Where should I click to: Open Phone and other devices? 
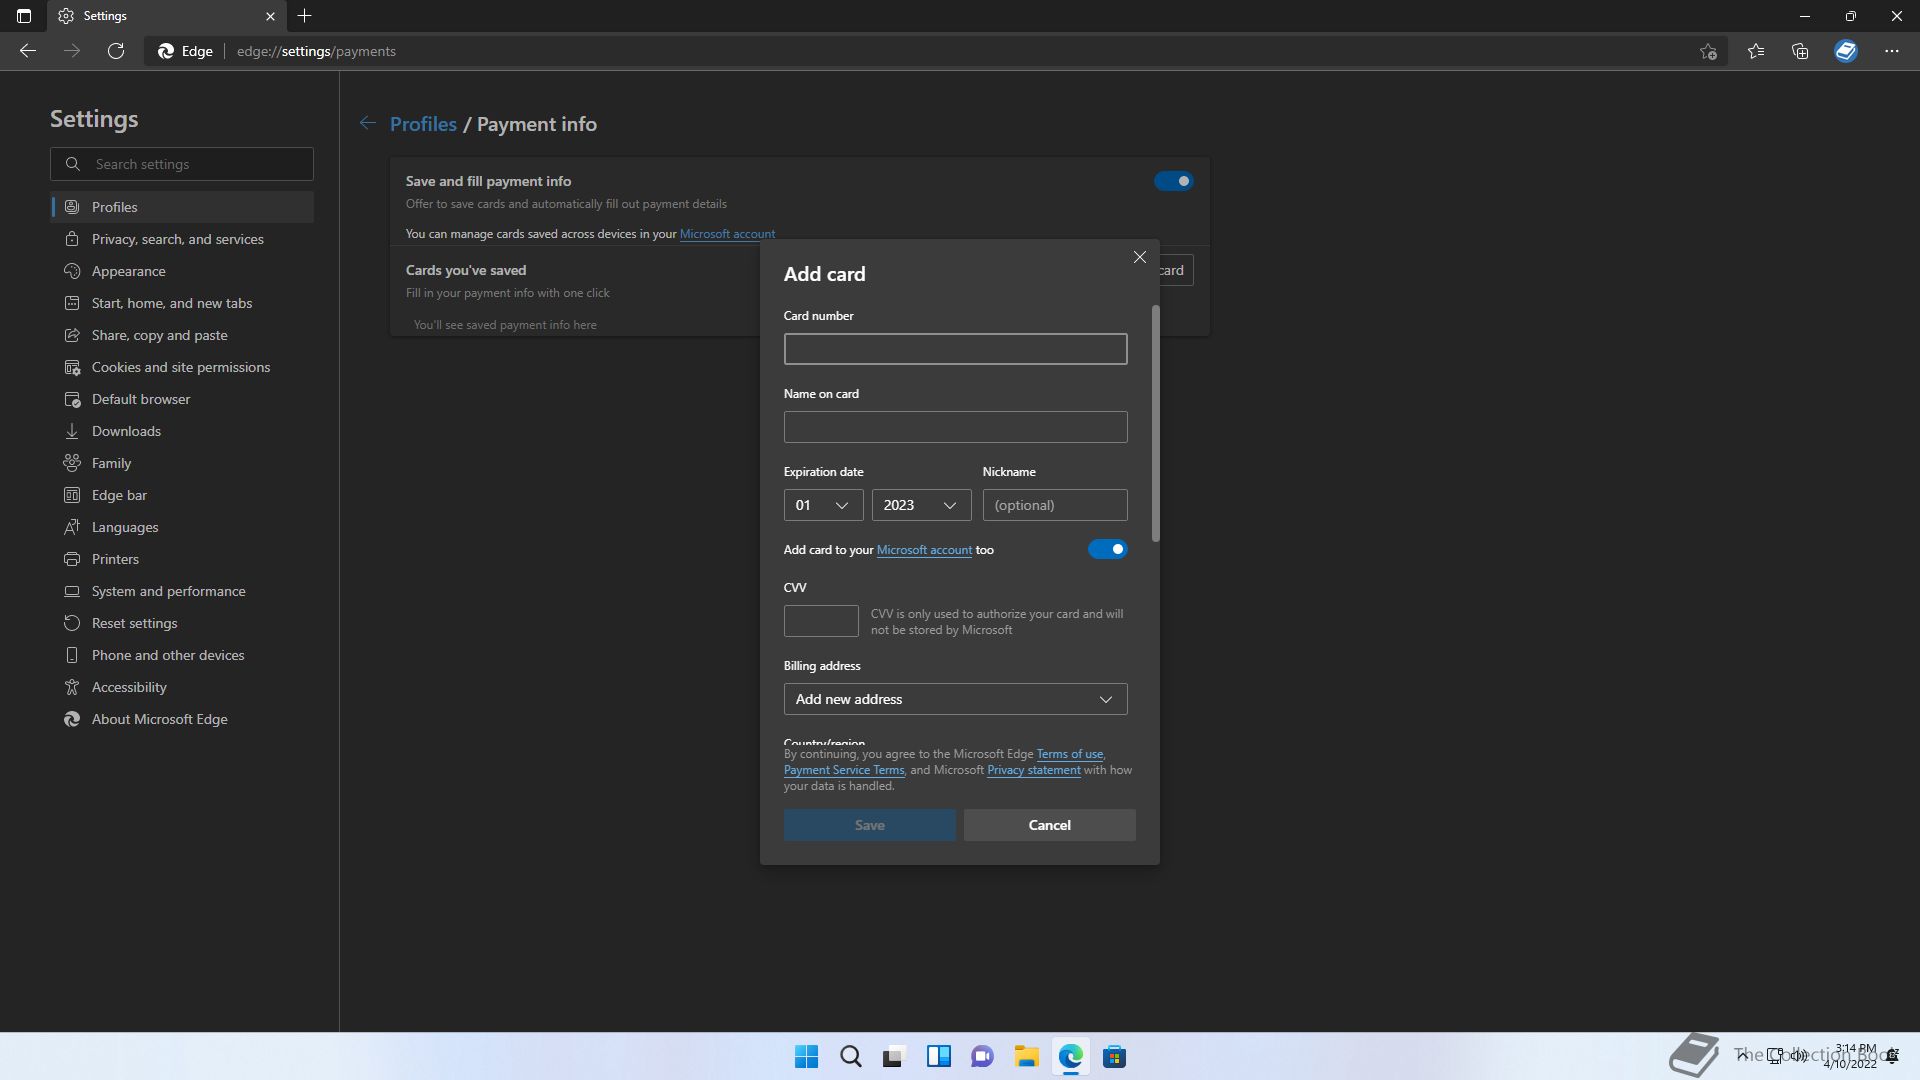[182, 655]
